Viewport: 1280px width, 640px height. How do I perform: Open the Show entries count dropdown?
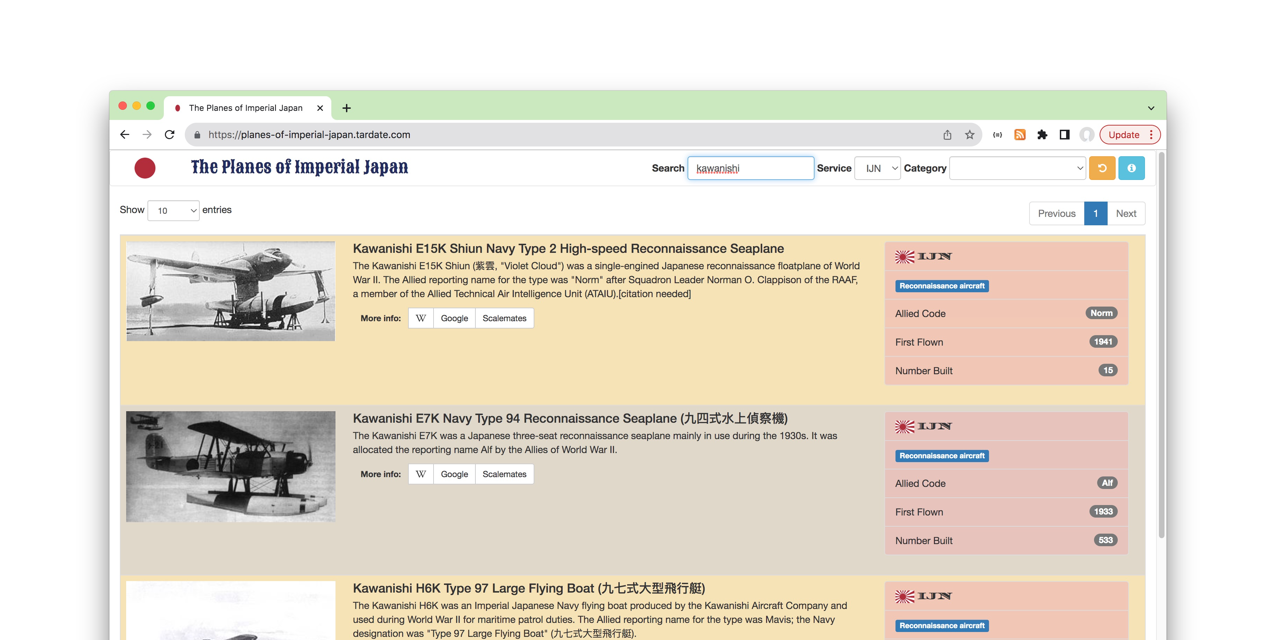tap(174, 210)
